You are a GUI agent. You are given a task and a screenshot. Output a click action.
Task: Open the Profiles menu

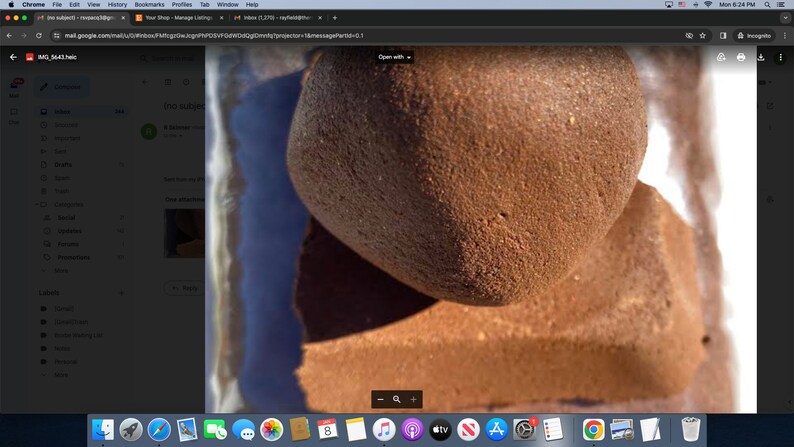pos(182,5)
